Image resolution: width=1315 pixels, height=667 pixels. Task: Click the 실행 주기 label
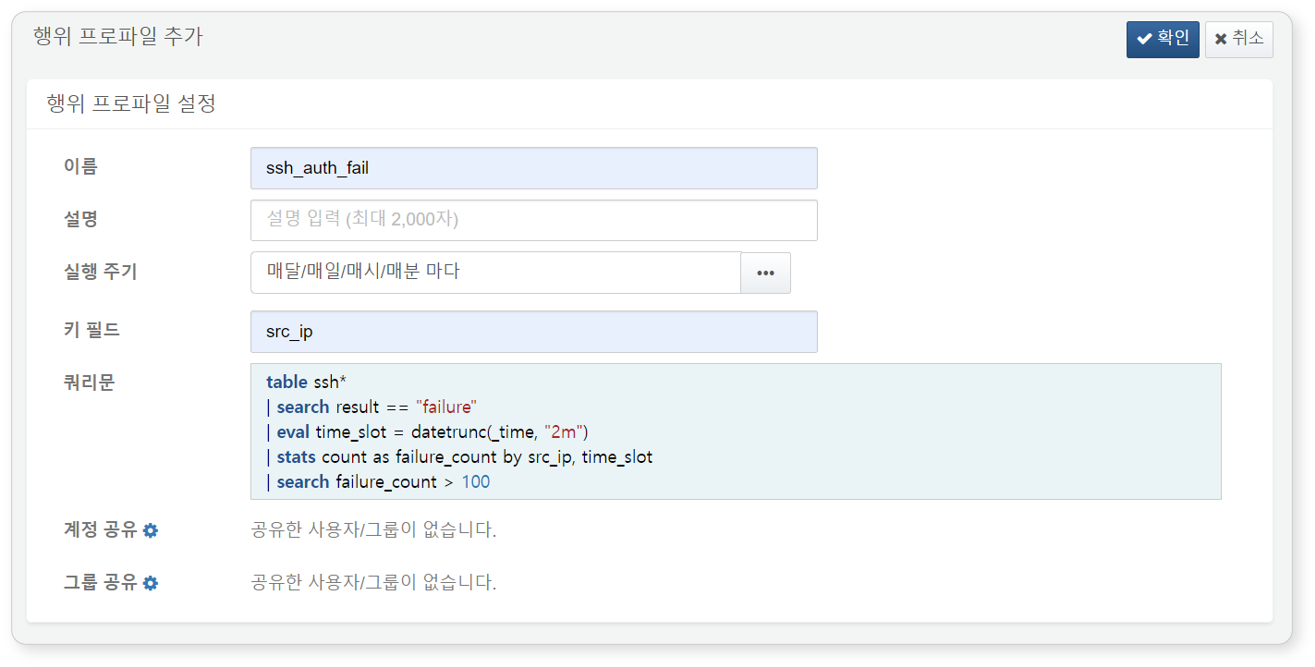pos(100,271)
